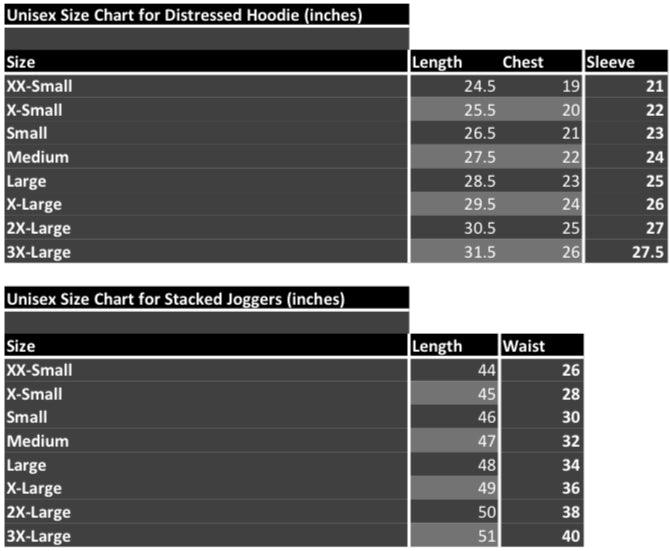
Task: Click the 3X-Large row in joggers chart
Action: pos(39,535)
